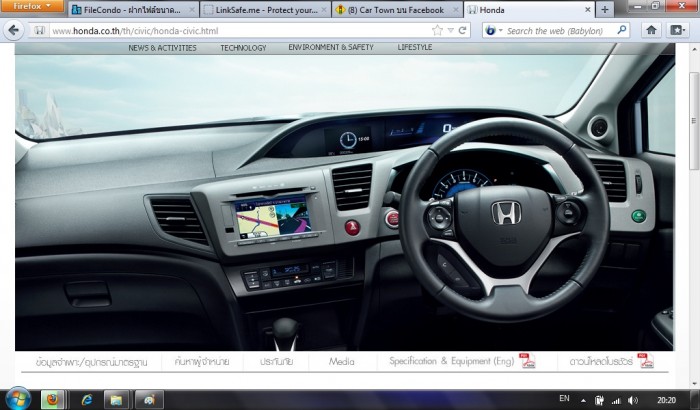Open a new tab with plus button
Viewport: 700px width, 410px height.
604,10
